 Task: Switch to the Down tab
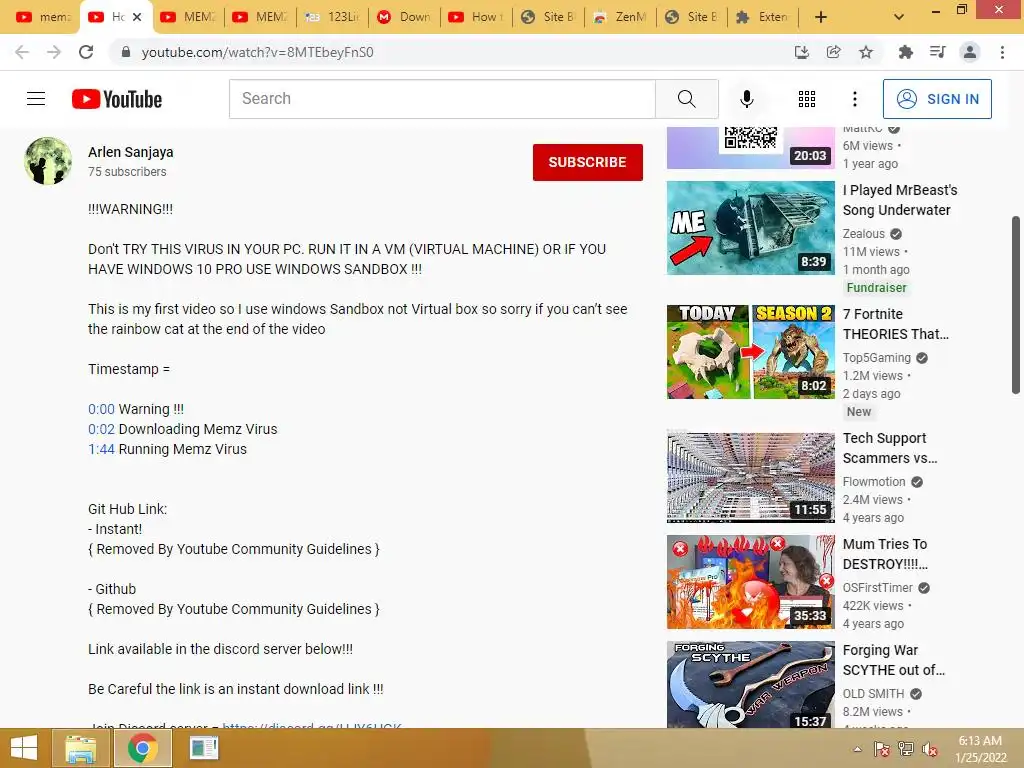[x=404, y=17]
